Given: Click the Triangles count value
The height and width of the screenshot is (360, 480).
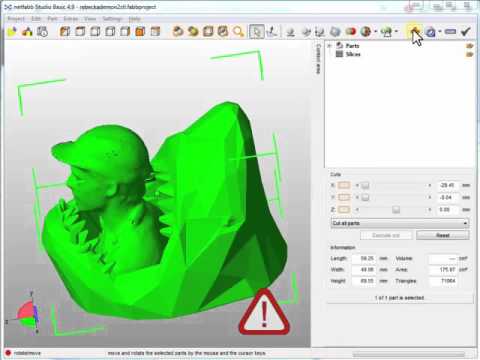Looking at the screenshot, I should click(x=442, y=281).
